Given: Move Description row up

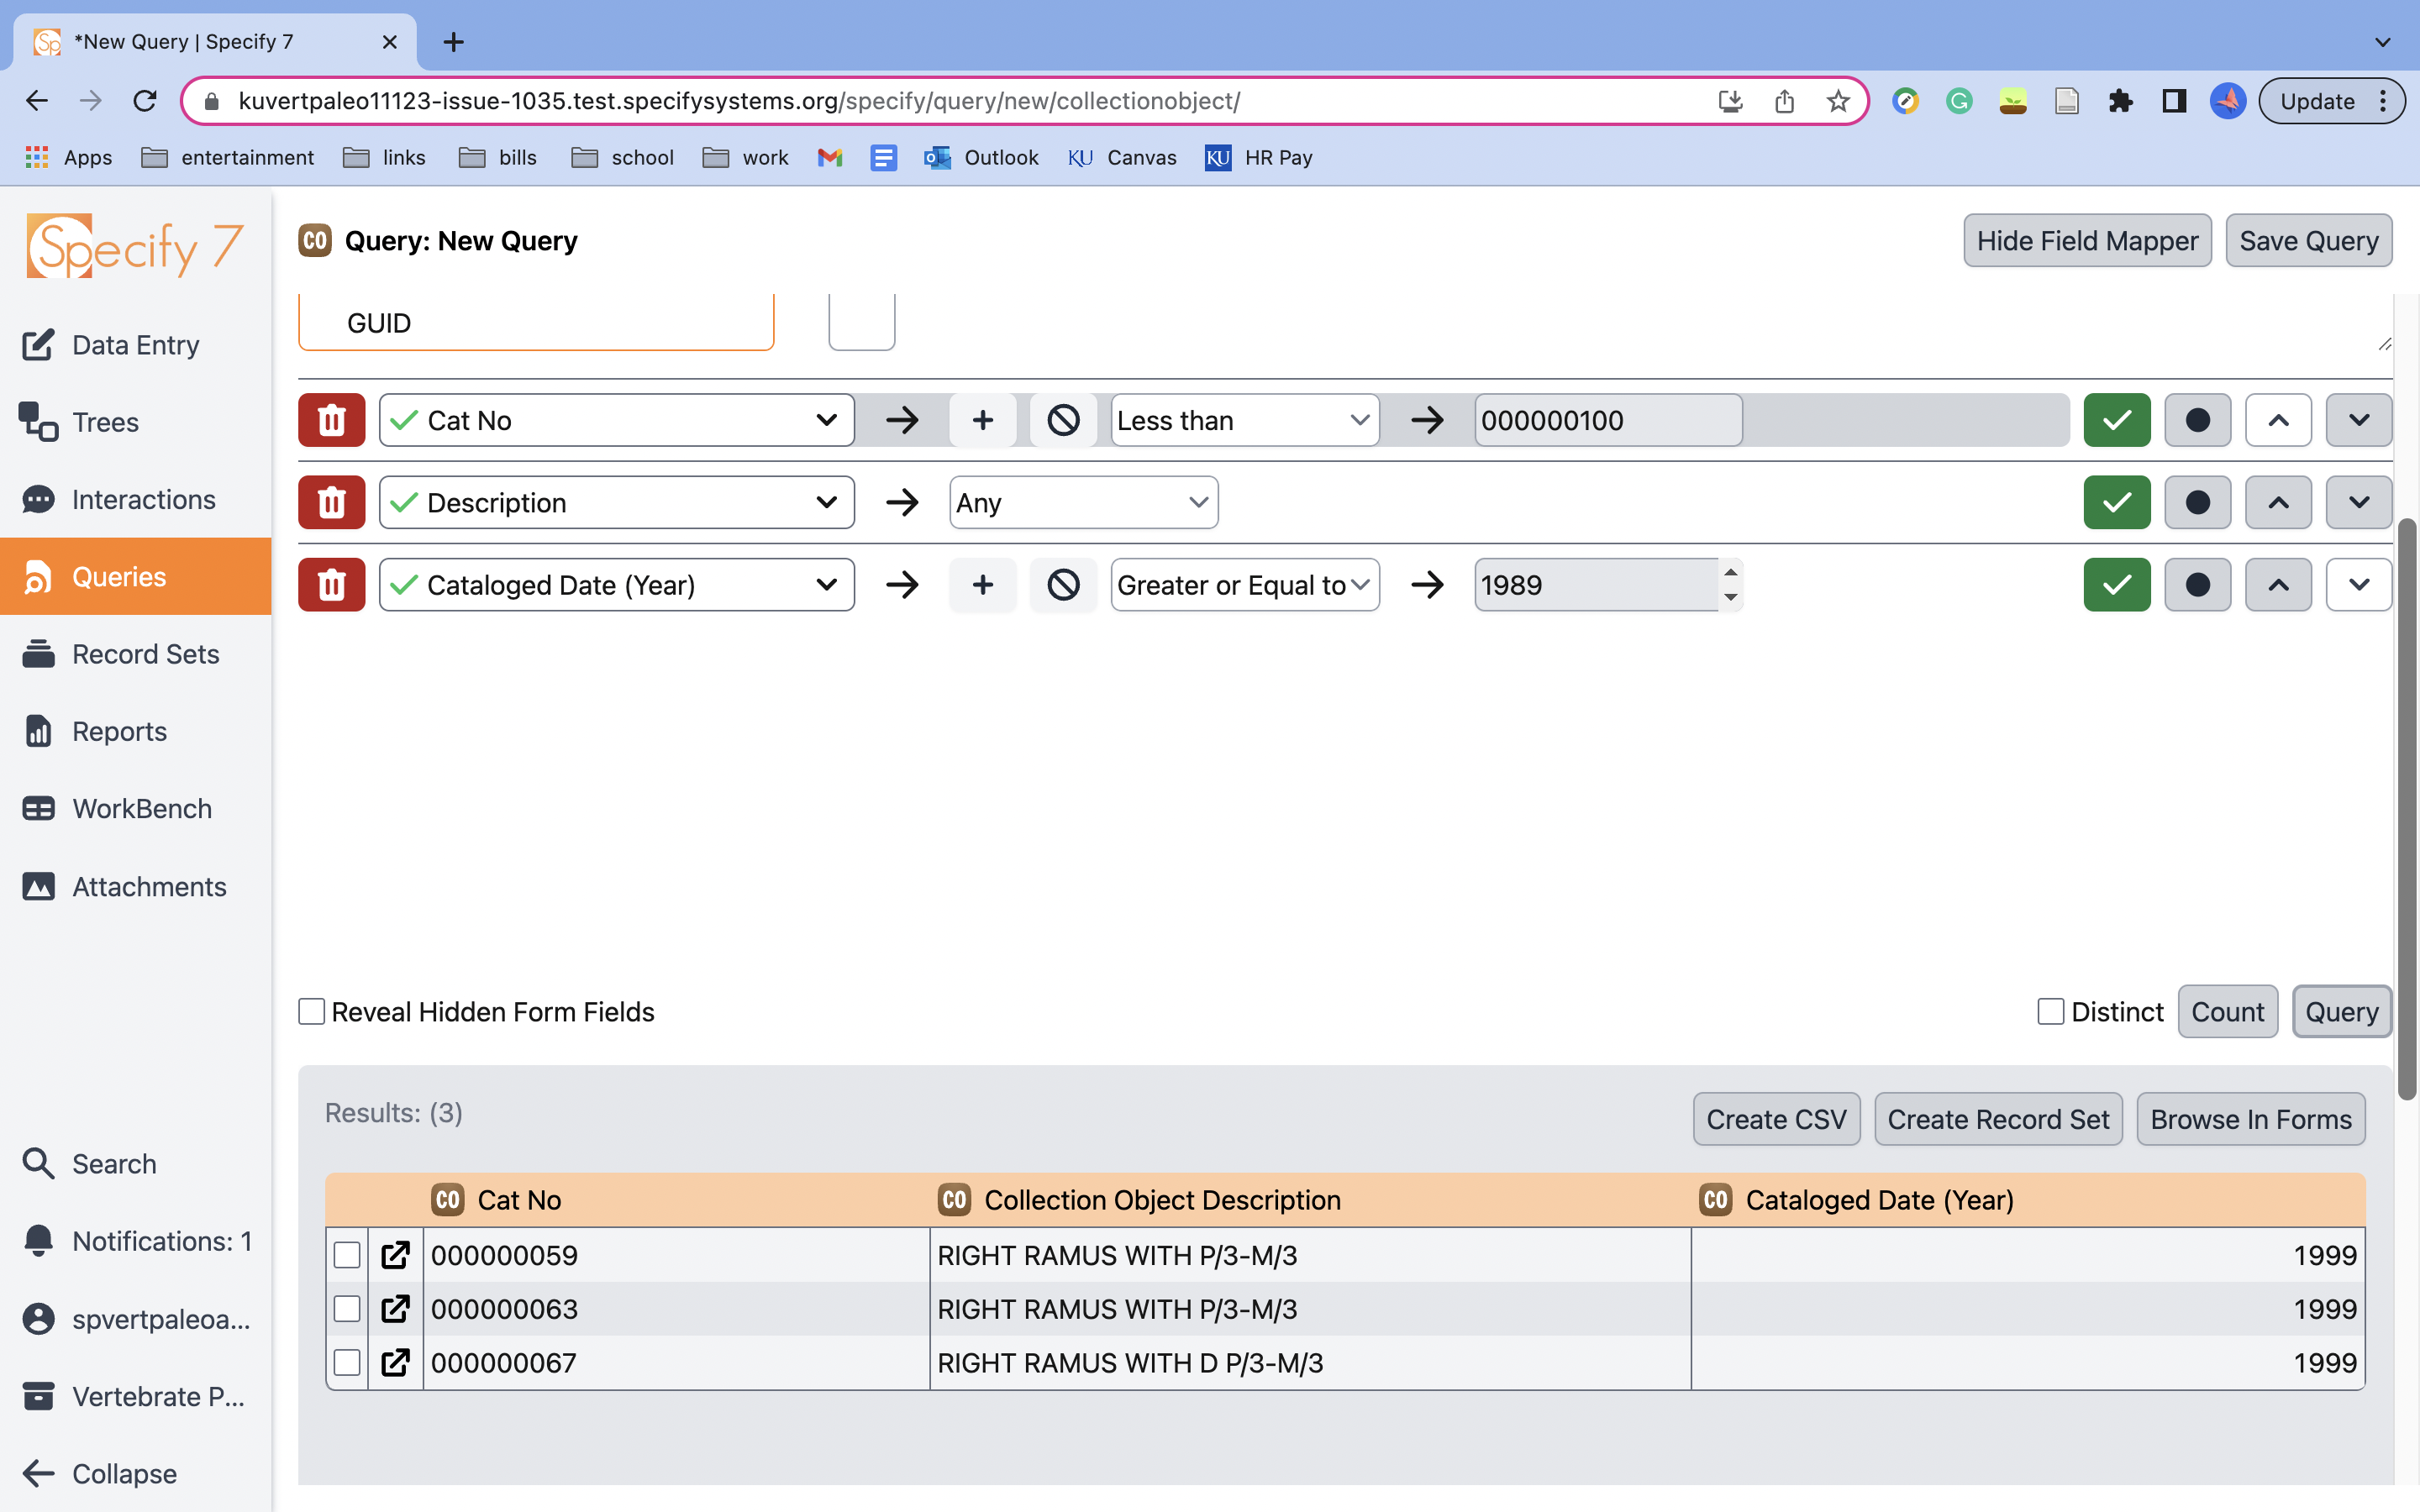Looking at the screenshot, I should click(2278, 502).
